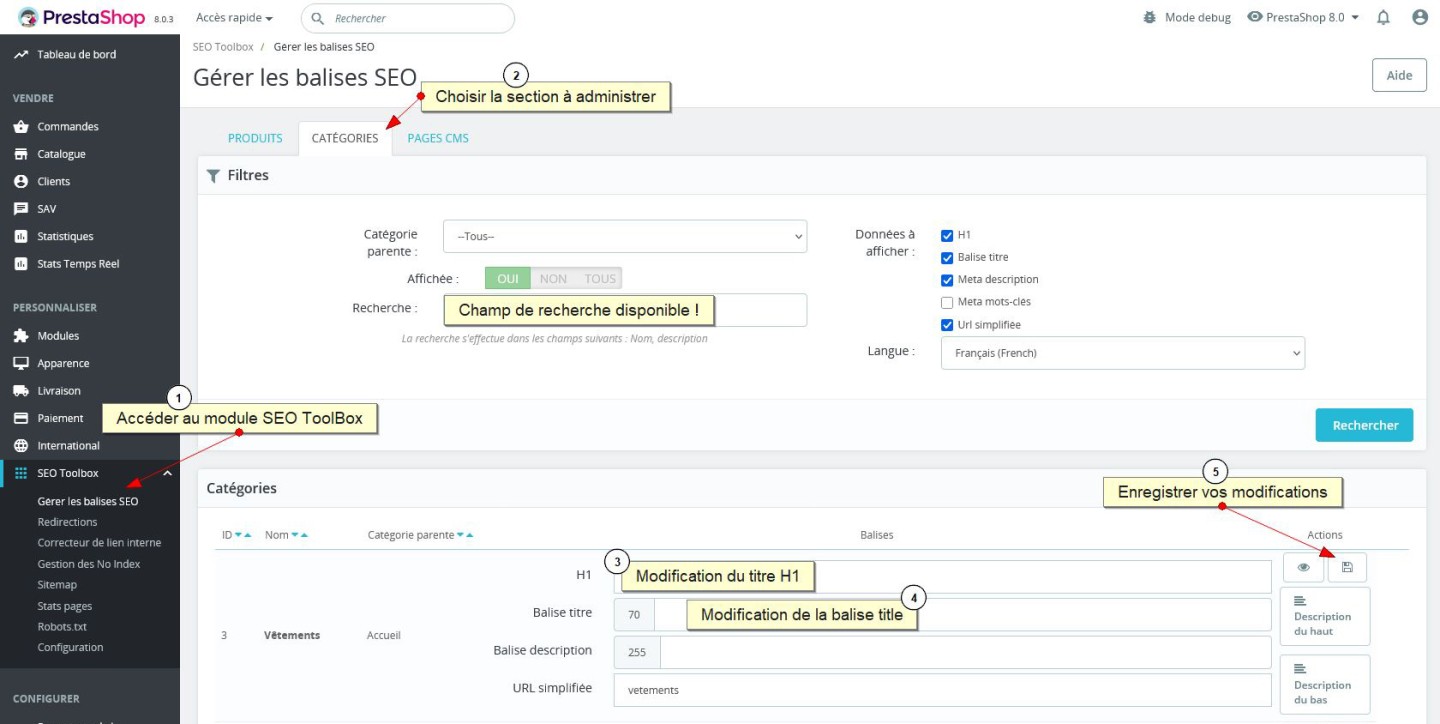
Task: Open Description du bas button
Action: pyautogui.click(x=1325, y=685)
